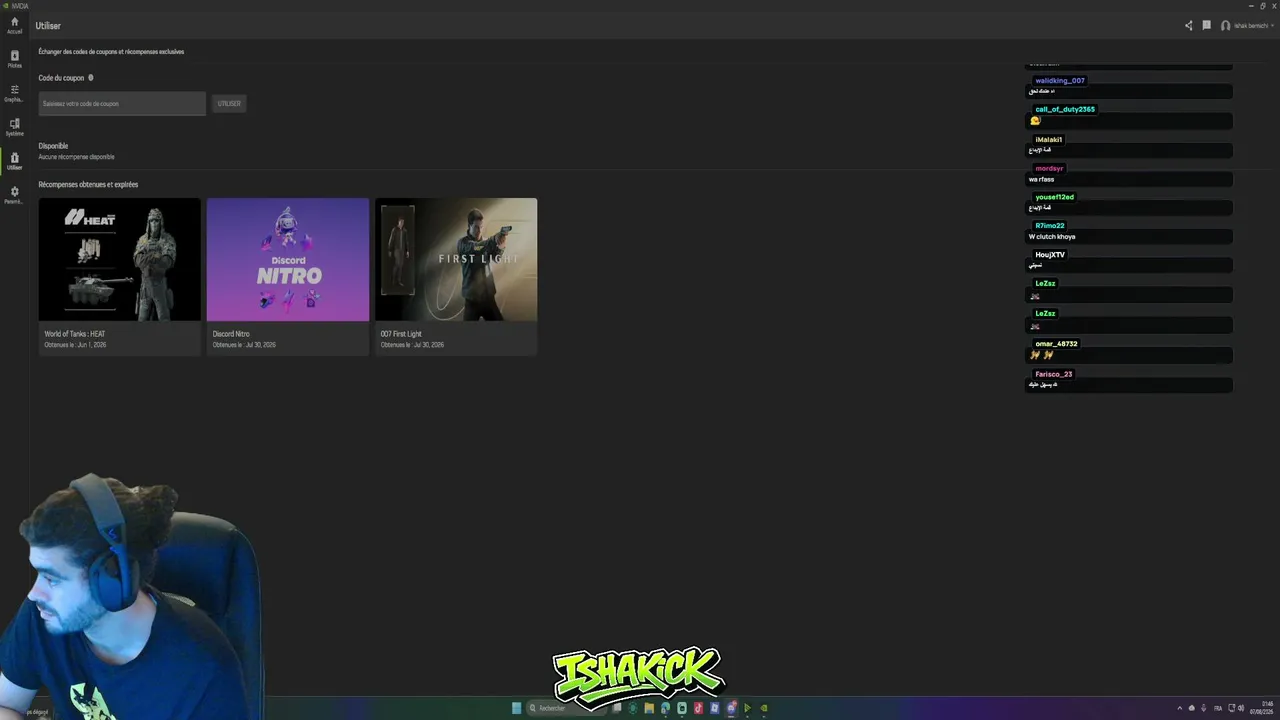Click the NVIDIA app icon on the taskbar

coord(764,708)
